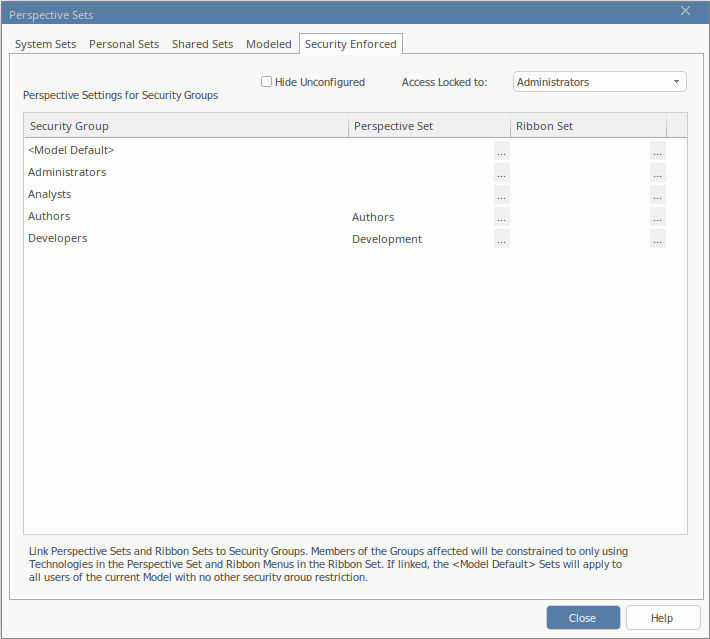Open Perspective Set browse button for Developers
Screen dimensions: 710x639
click(x=501, y=239)
